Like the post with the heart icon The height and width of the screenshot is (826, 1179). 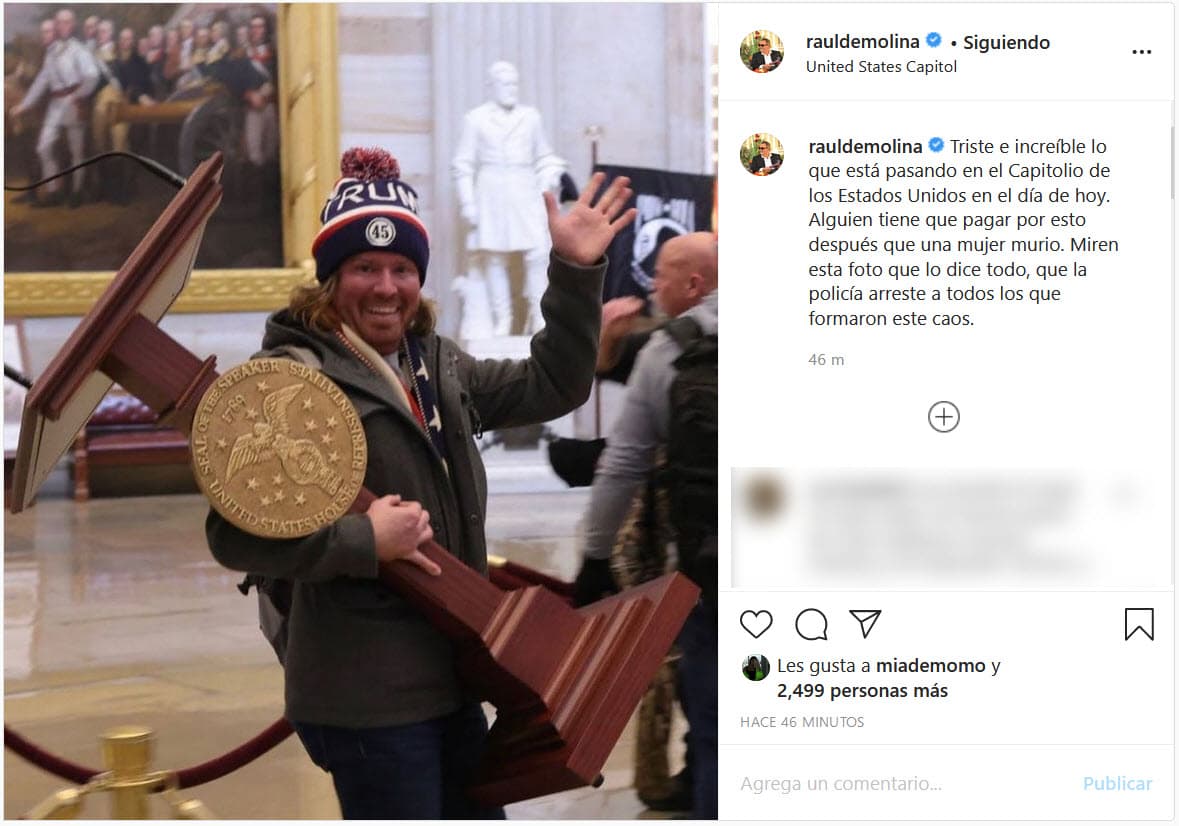756,624
